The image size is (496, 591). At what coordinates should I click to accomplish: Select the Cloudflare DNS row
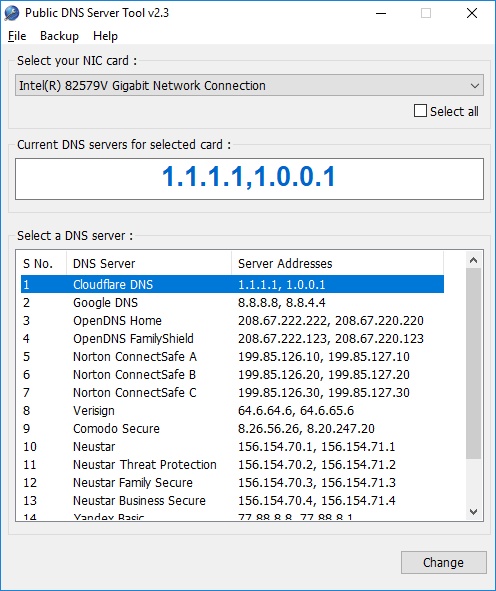[232, 284]
